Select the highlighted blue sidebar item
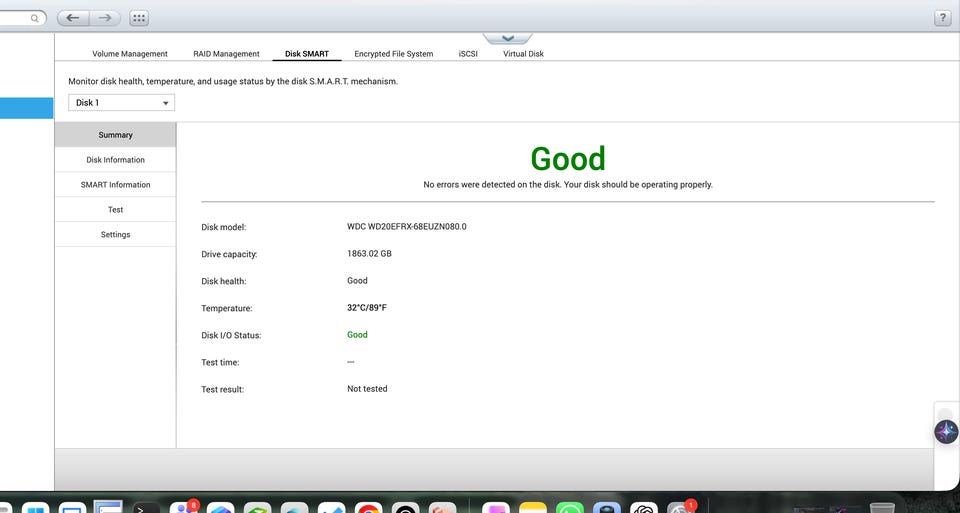Image resolution: width=960 pixels, height=513 pixels. click(26, 108)
